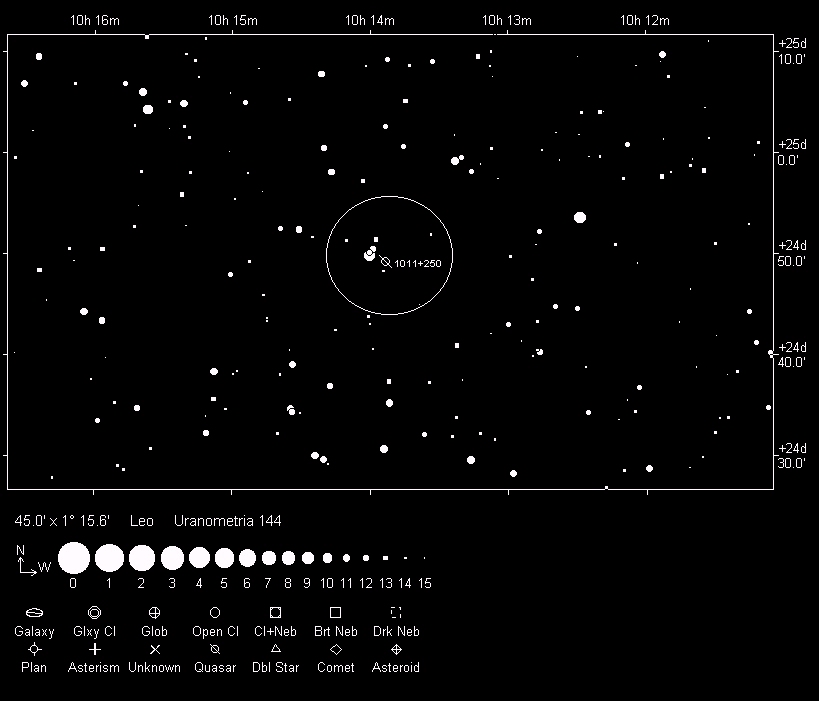Click the +24d 50.0' declination label
This screenshot has height=701, width=819.
[792, 253]
